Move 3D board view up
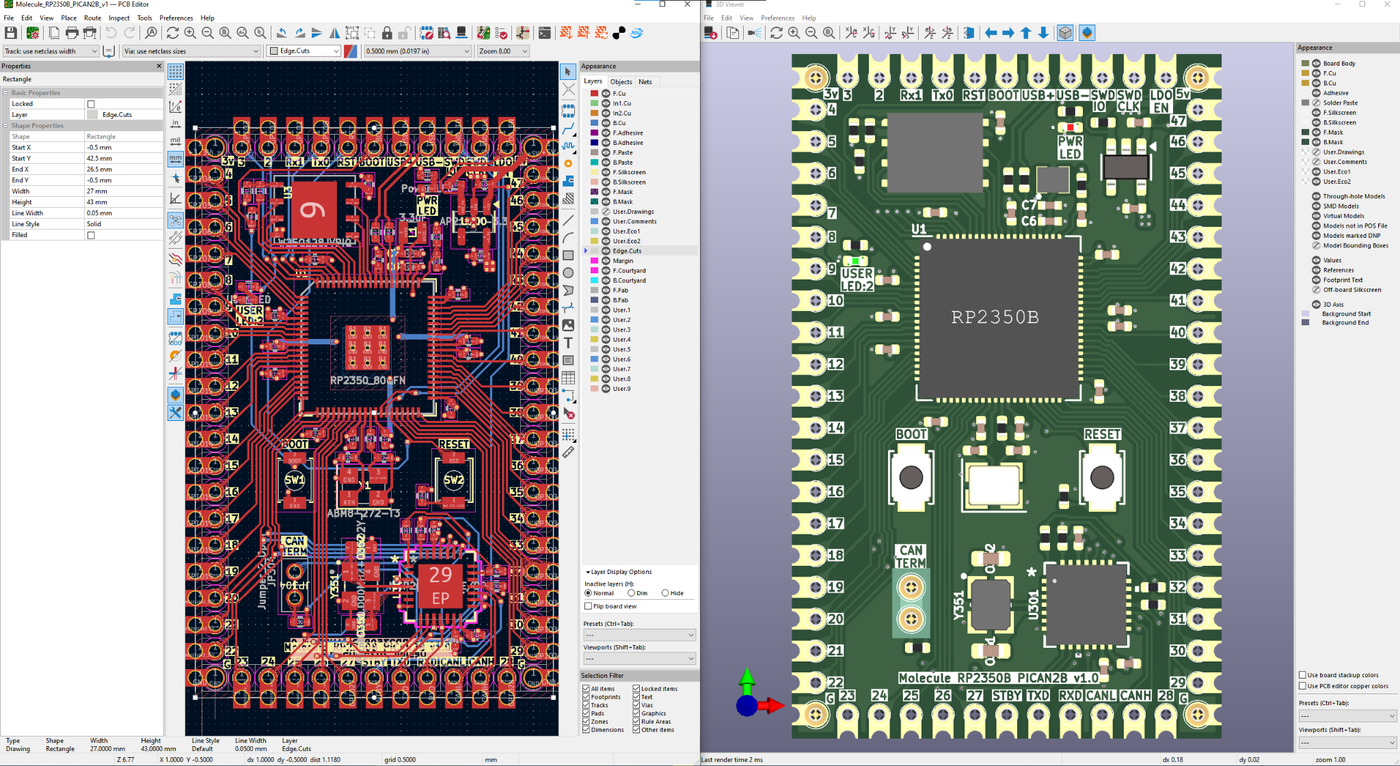 tap(1026, 33)
